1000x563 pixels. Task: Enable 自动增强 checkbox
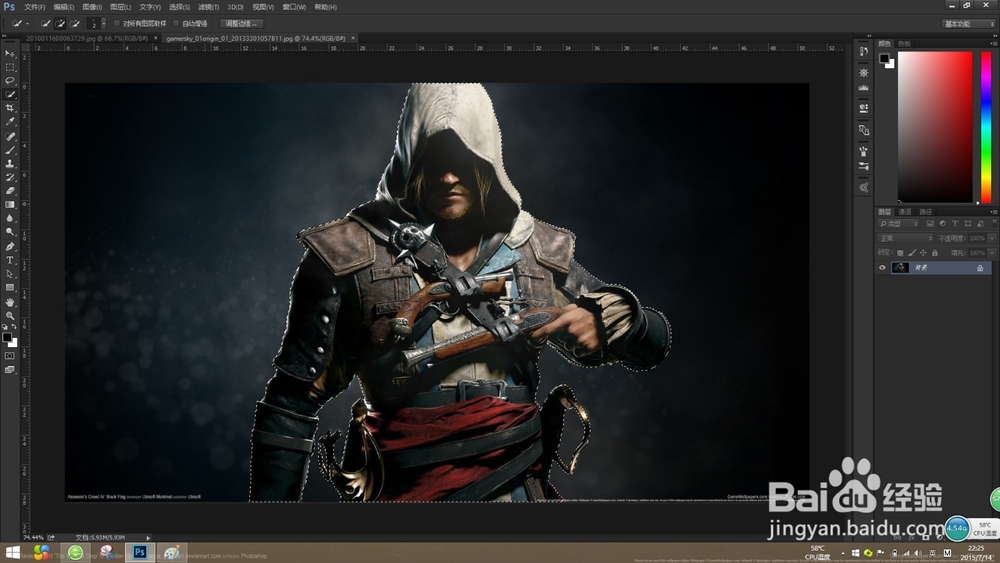pyautogui.click(x=176, y=24)
